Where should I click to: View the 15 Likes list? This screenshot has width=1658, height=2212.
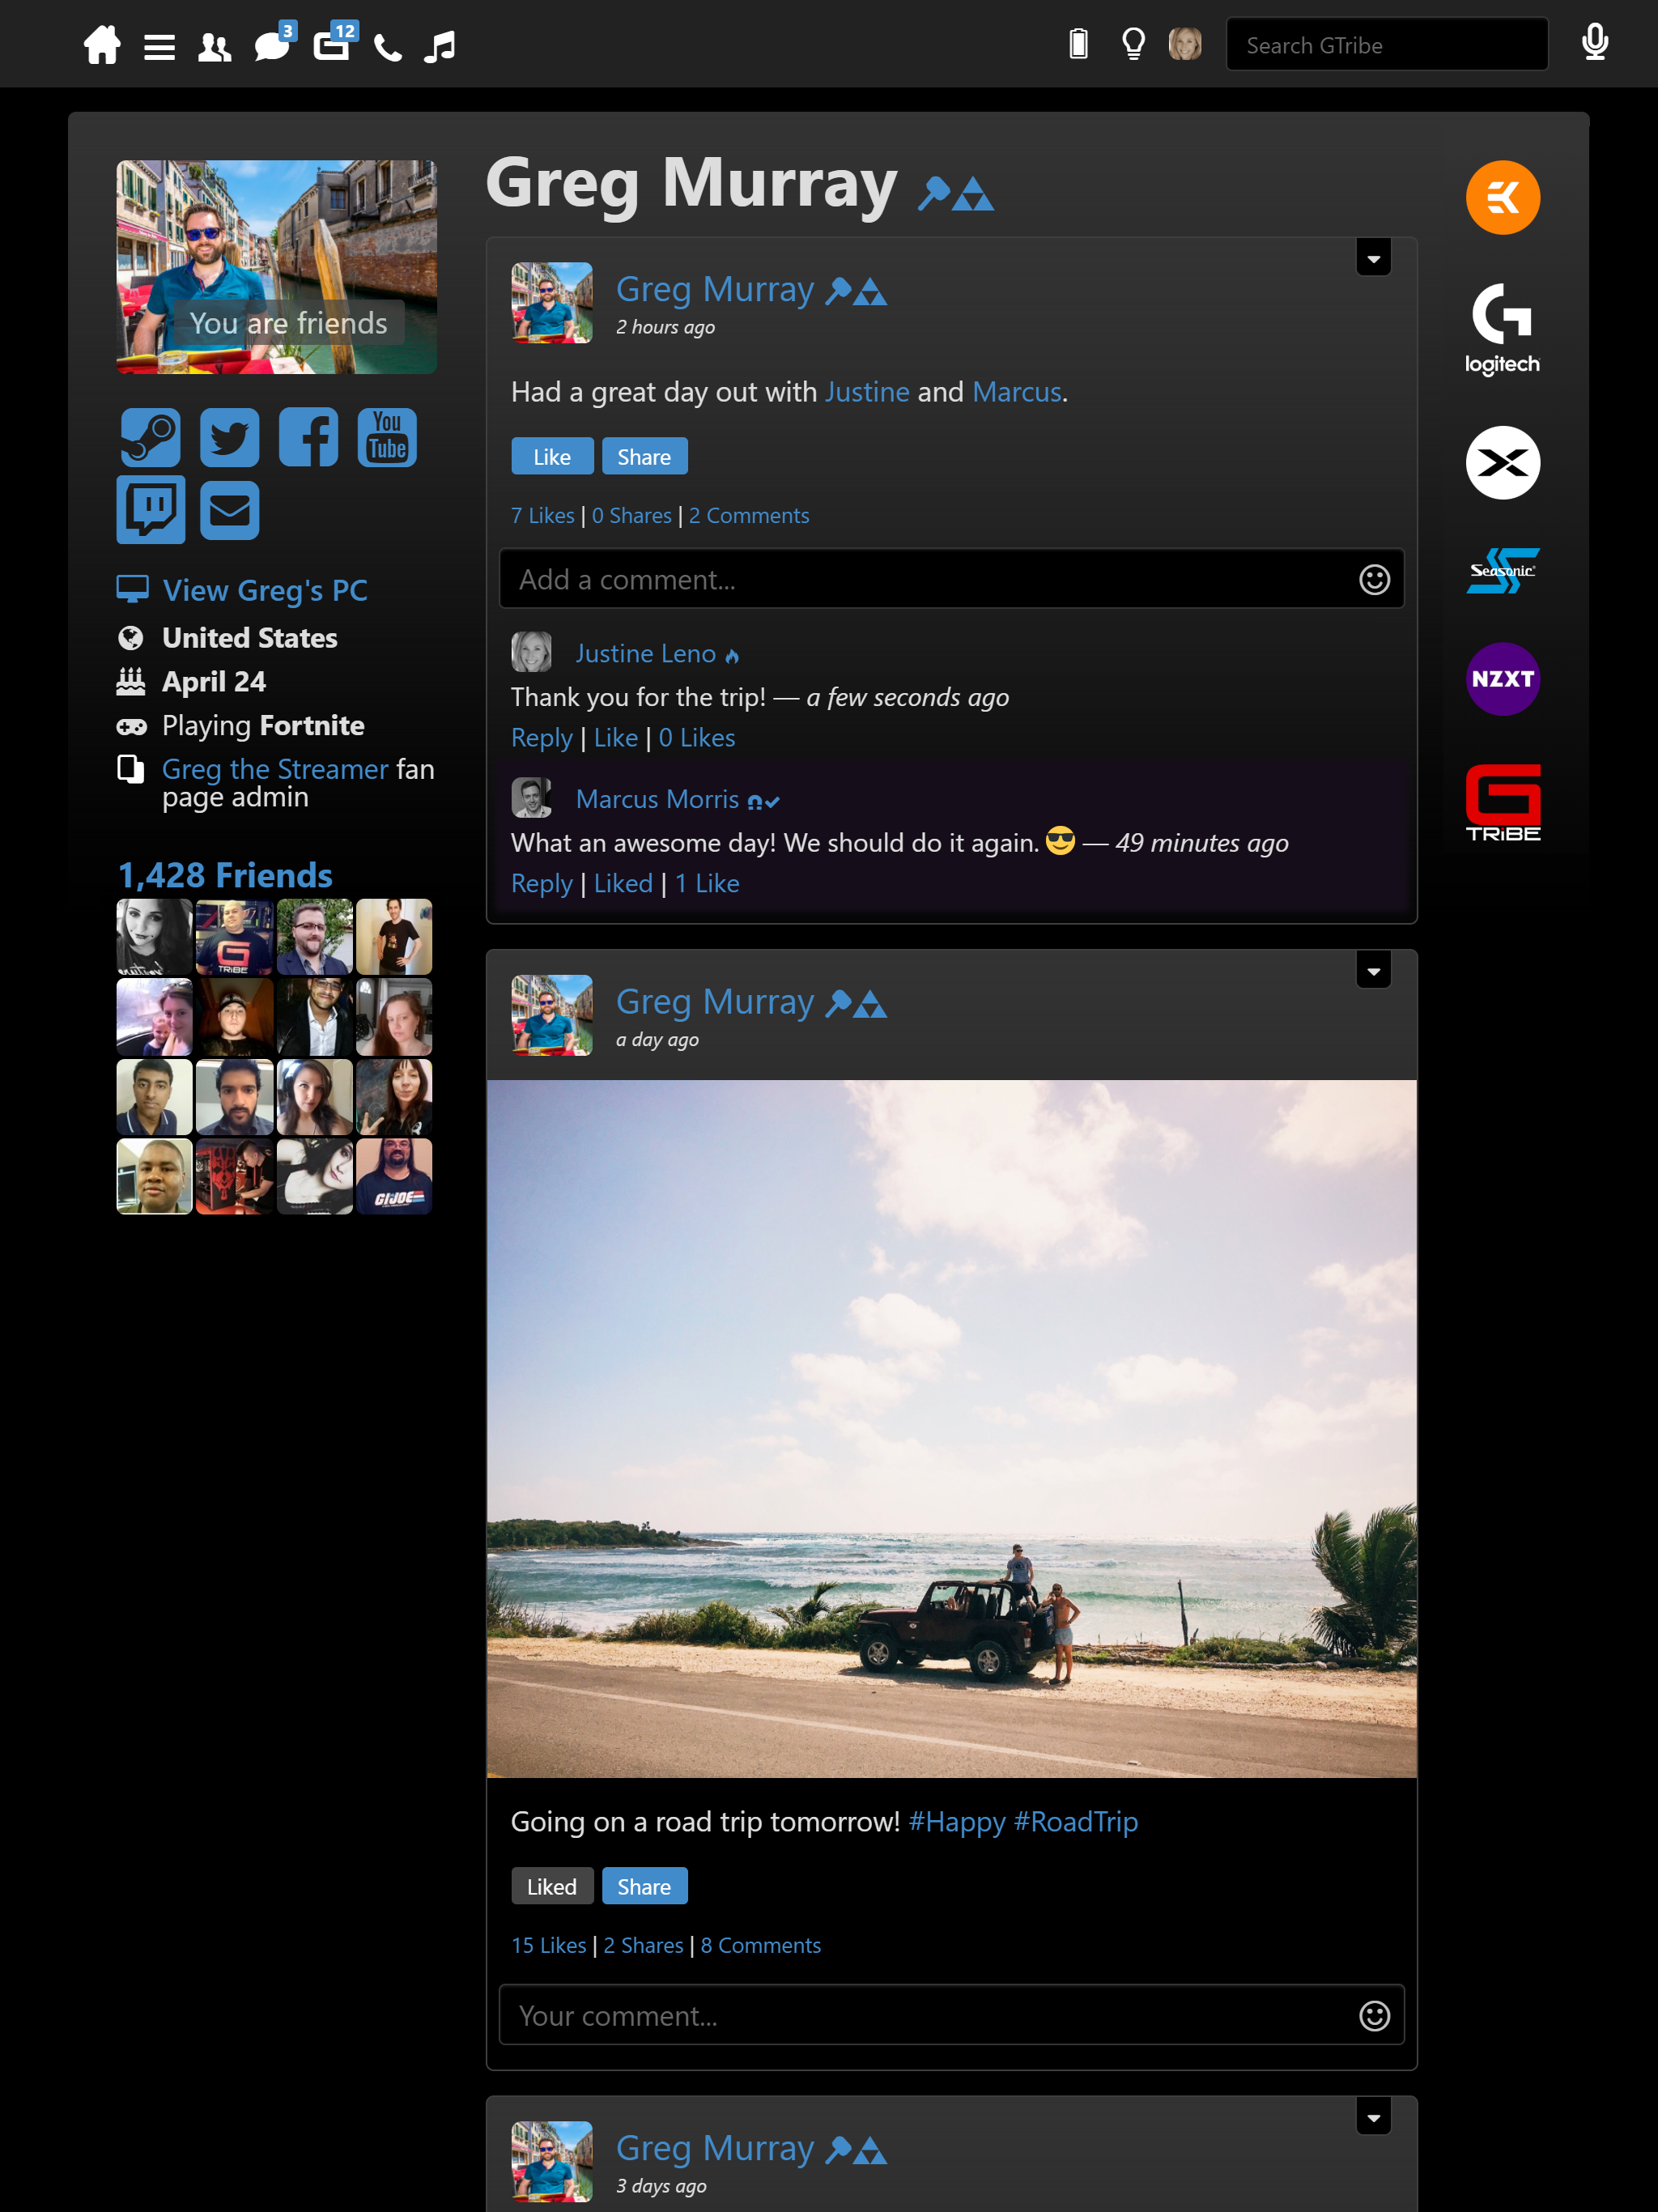pos(549,1946)
